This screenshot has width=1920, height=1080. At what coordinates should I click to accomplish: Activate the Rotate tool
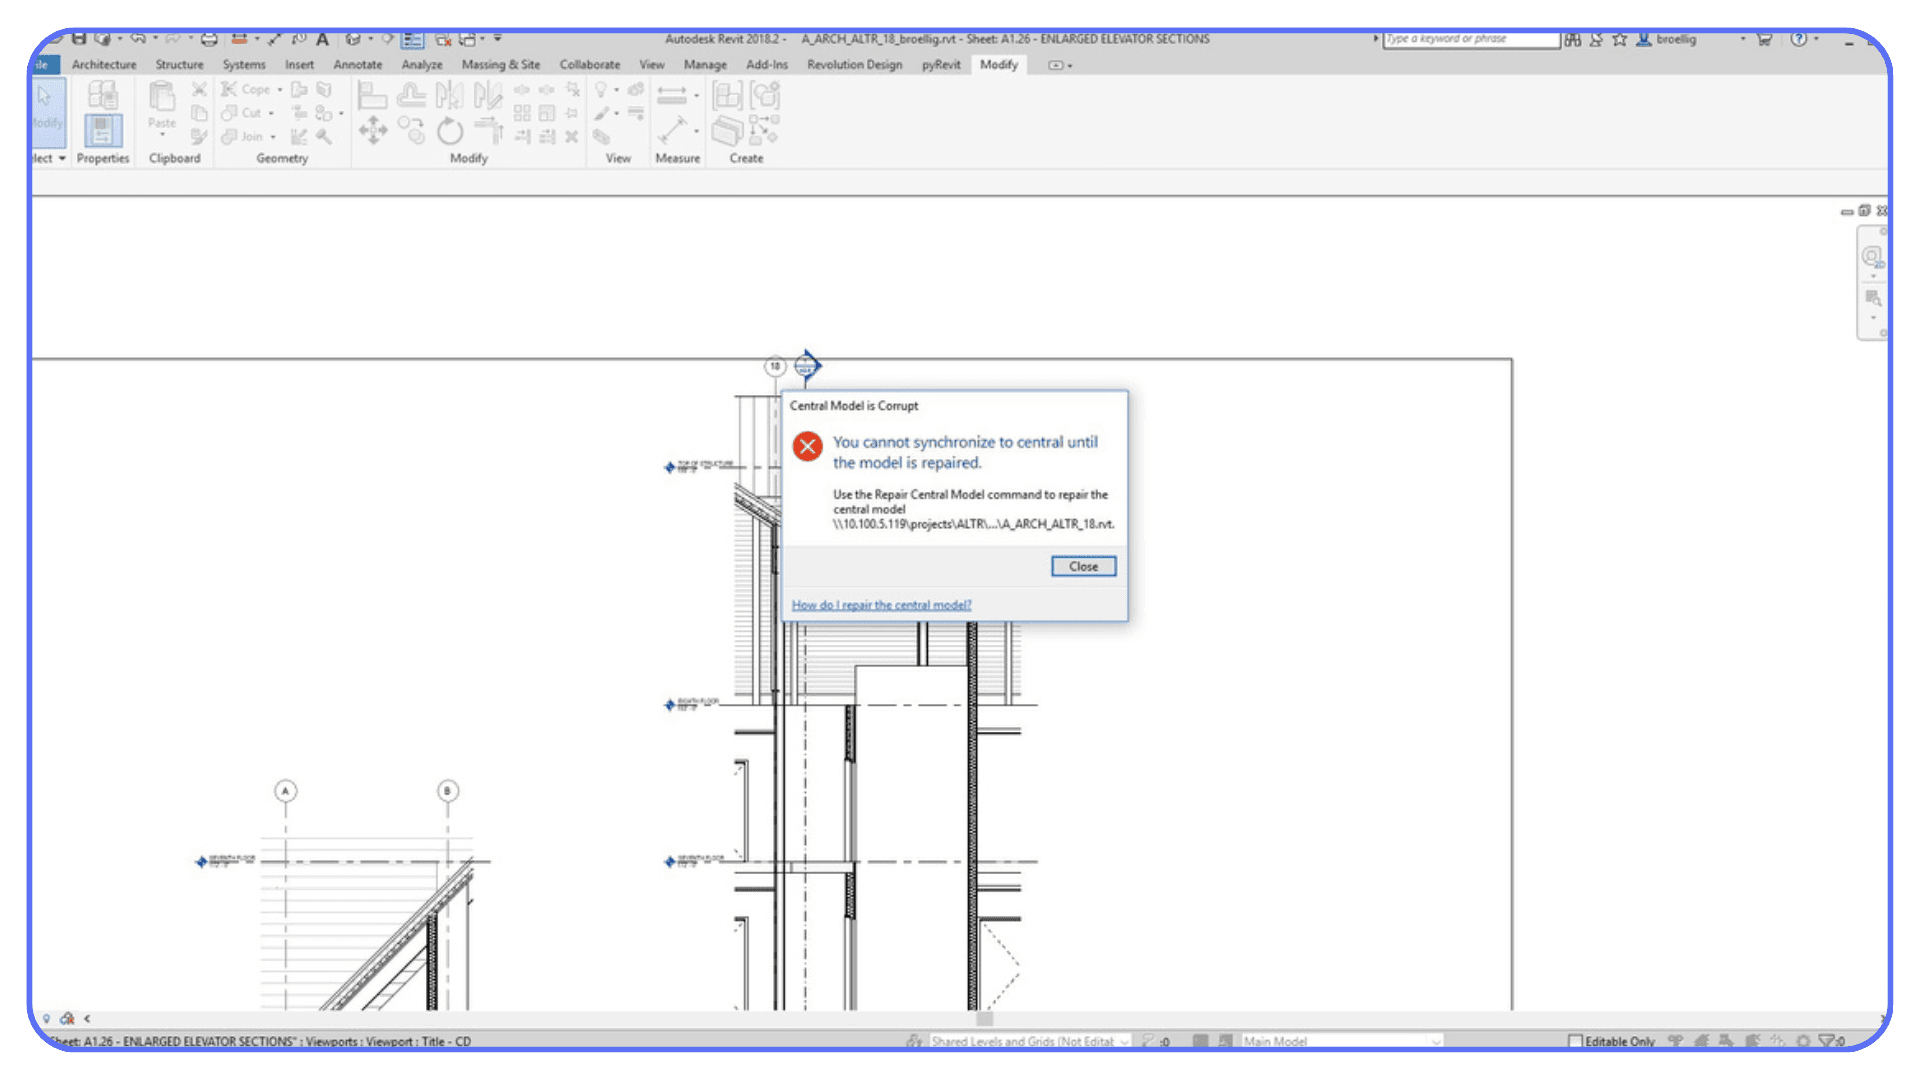pyautogui.click(x=449, y=131)
